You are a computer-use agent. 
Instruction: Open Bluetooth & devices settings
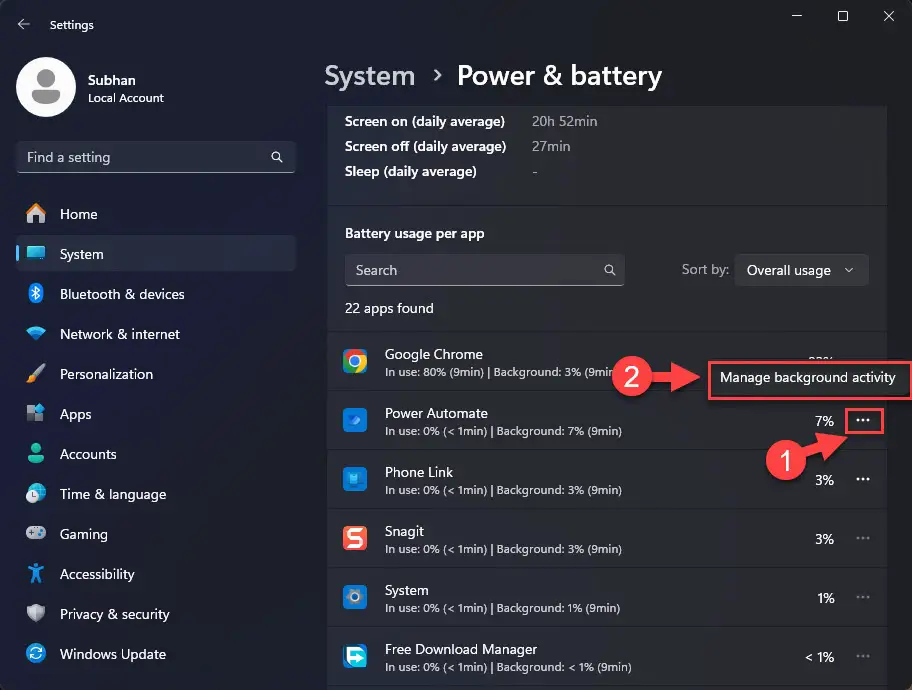pyautogui.click(x=156, y=294)
